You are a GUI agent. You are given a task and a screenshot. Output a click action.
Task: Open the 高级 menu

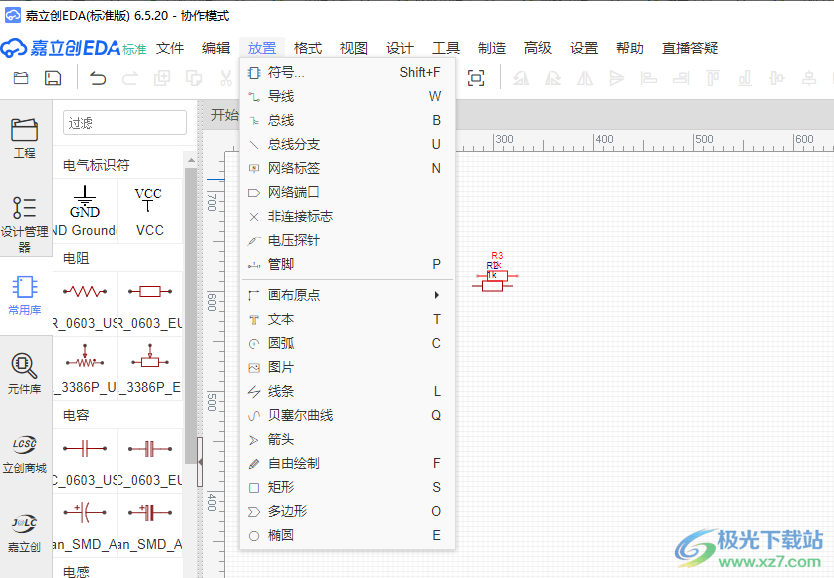pyautogui.click(x=538, y=48)
